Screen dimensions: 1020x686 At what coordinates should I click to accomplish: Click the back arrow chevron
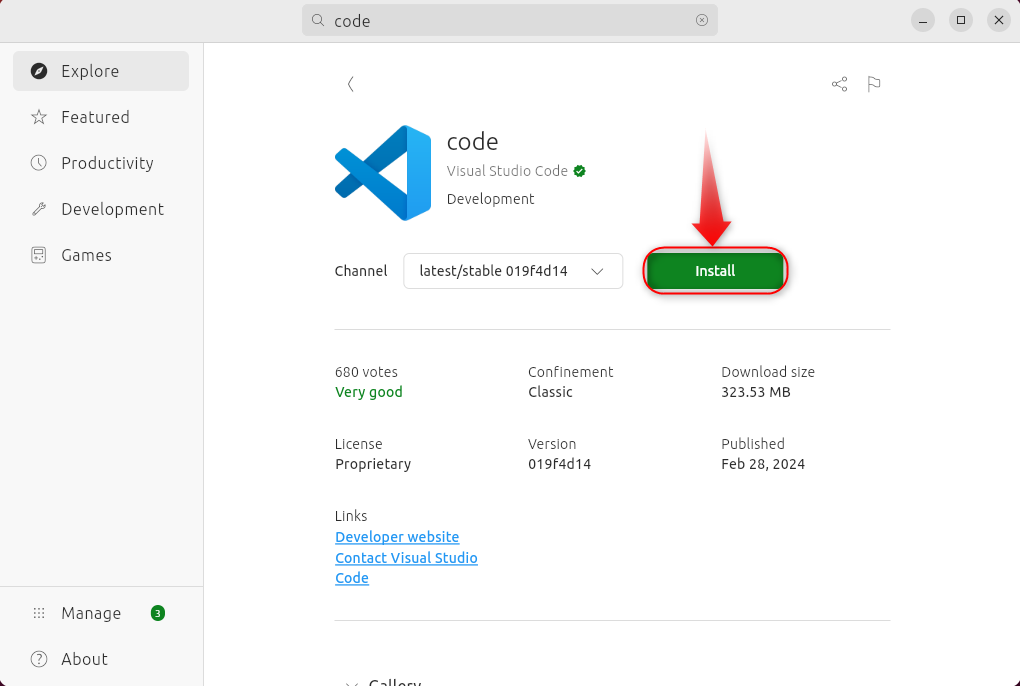(350, 84)
